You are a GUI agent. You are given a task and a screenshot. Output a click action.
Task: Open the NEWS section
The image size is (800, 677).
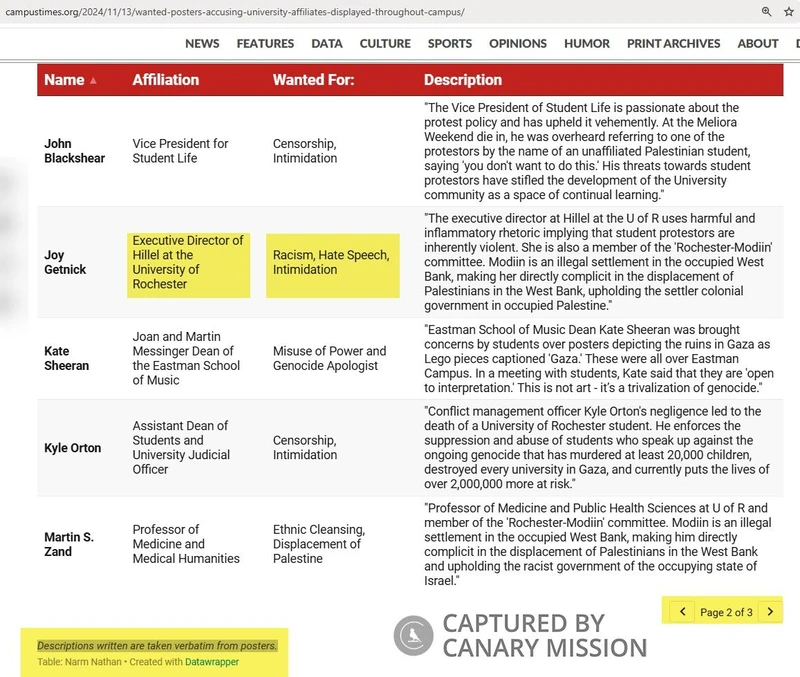(202, 44)
